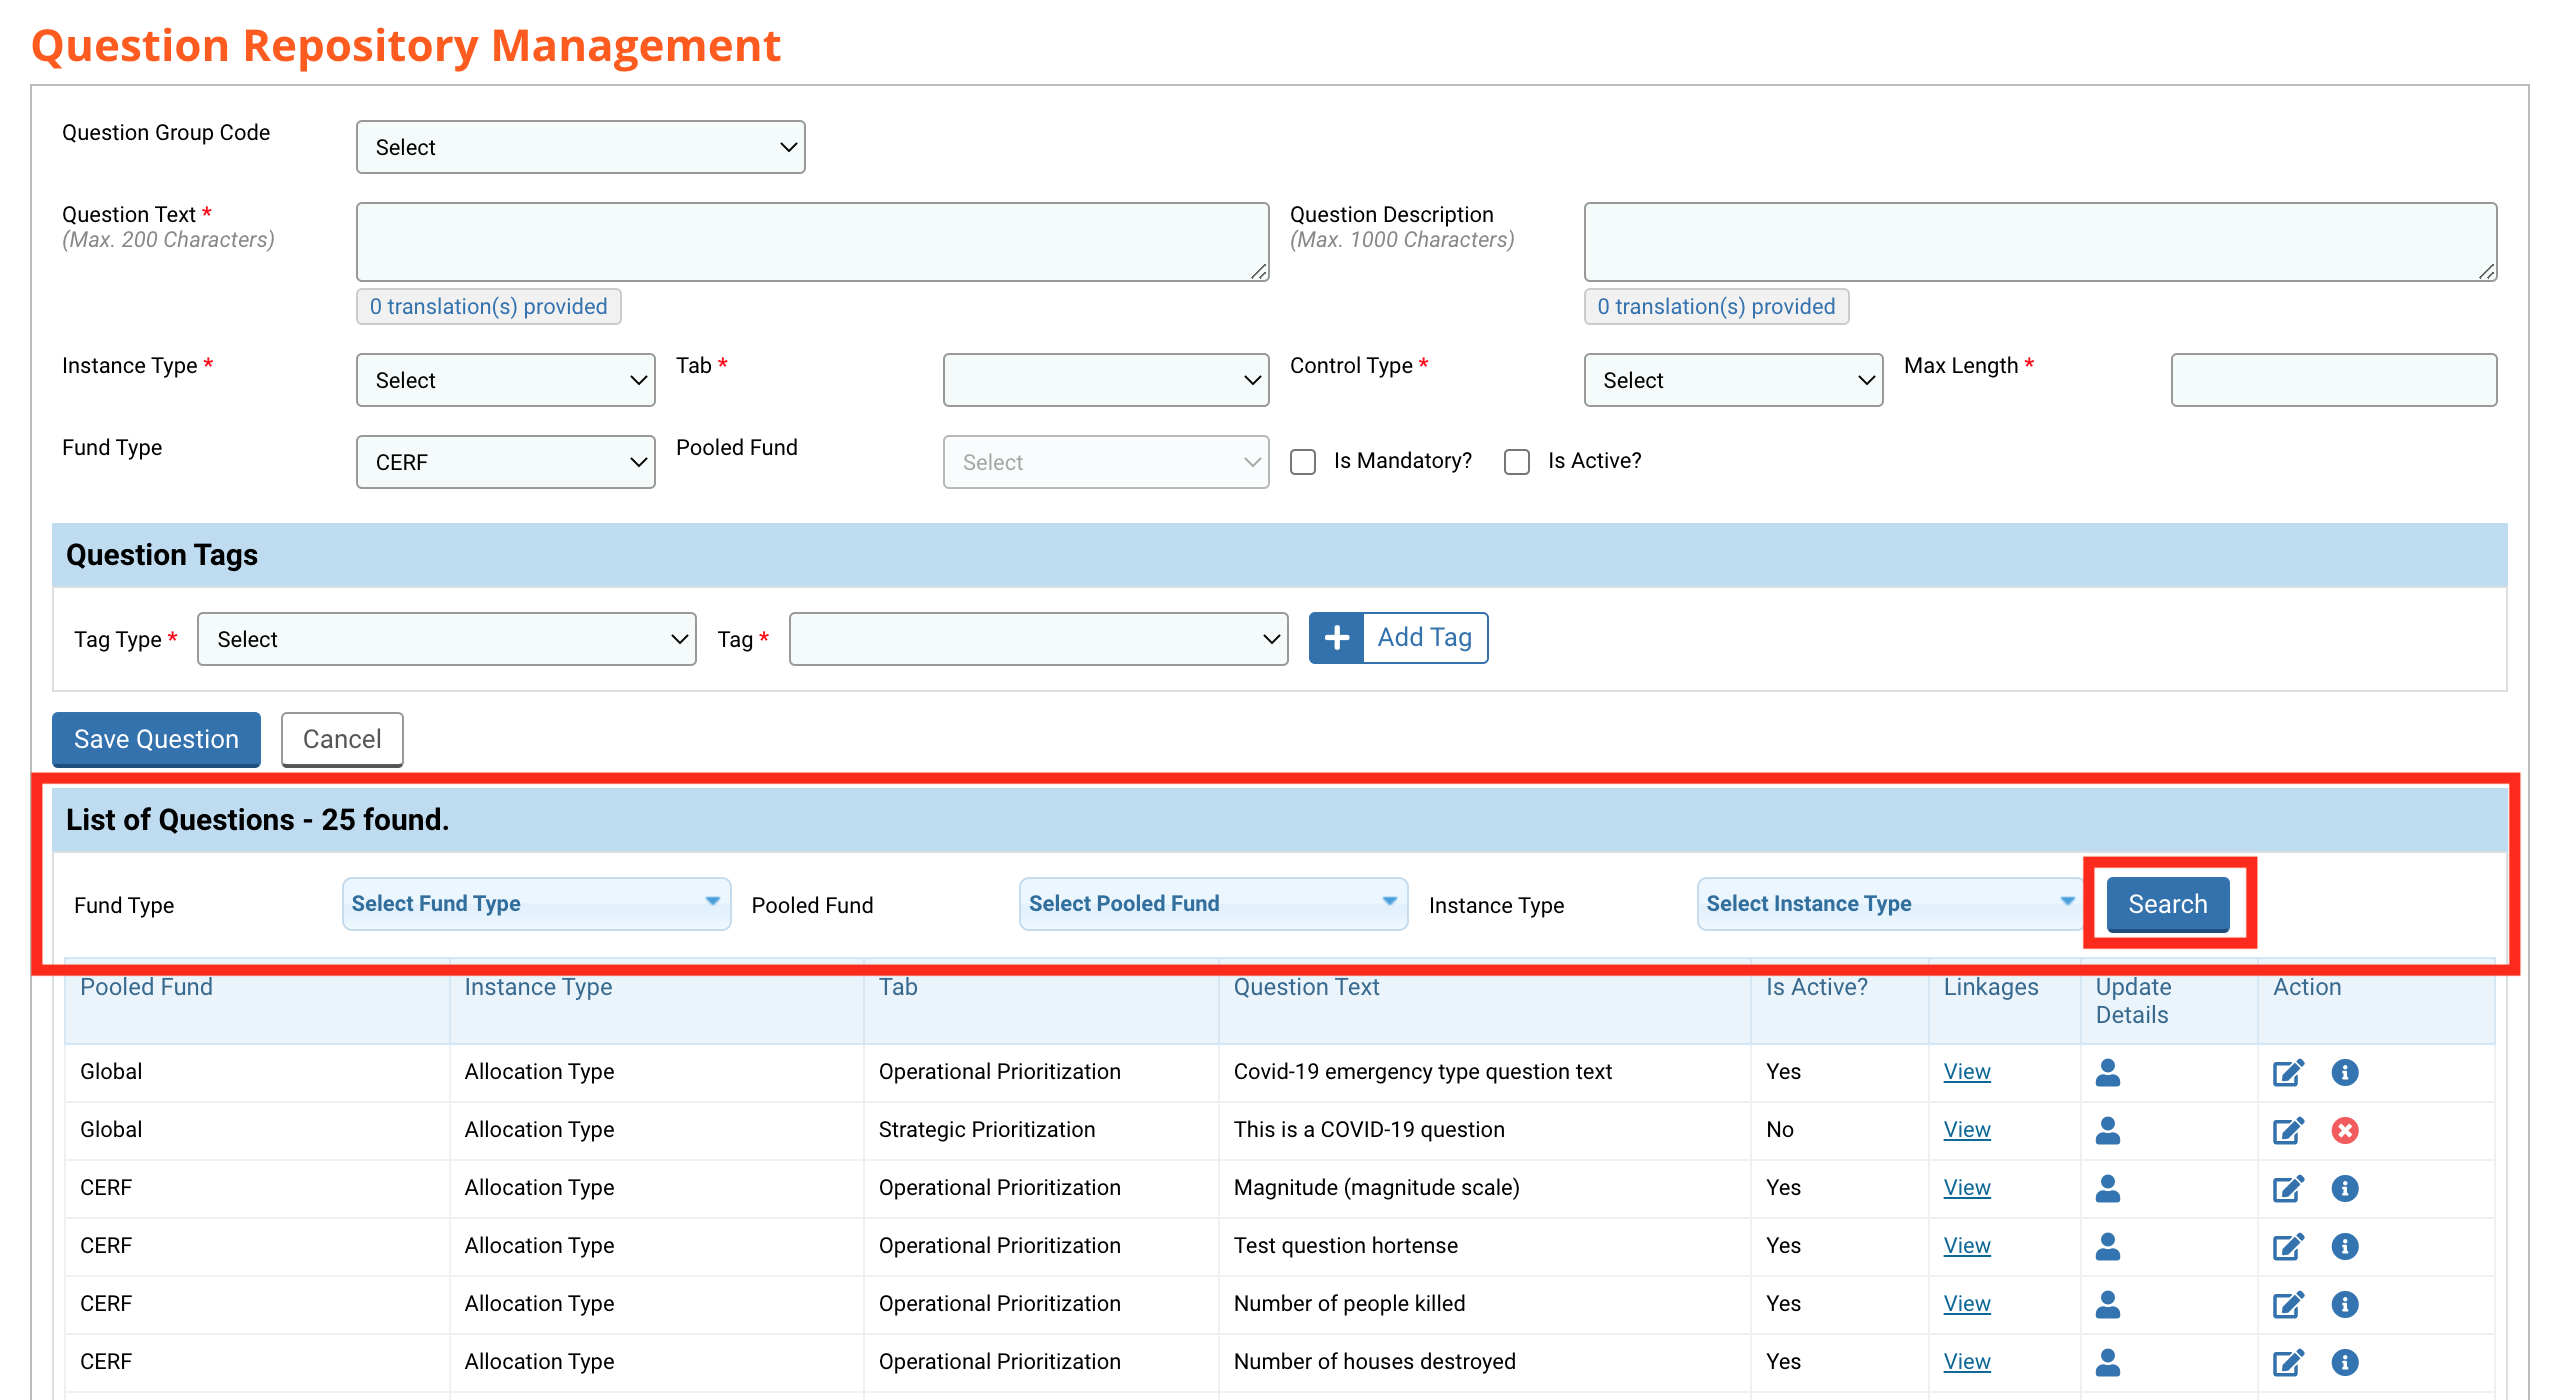Click Search button in questions list
The image size is (2560, 1400).
pos(2168,904)
